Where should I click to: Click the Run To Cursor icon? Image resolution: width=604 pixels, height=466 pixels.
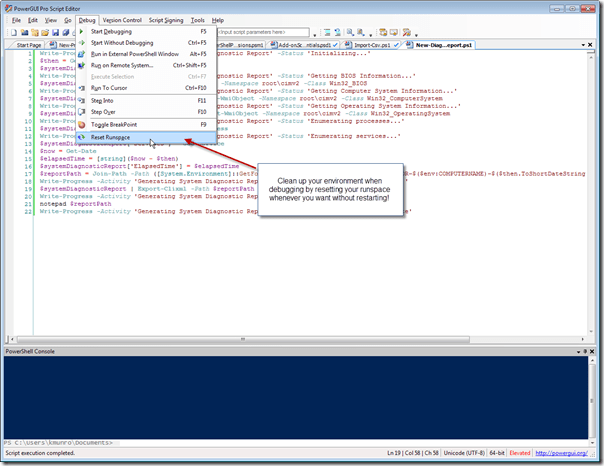81,88
